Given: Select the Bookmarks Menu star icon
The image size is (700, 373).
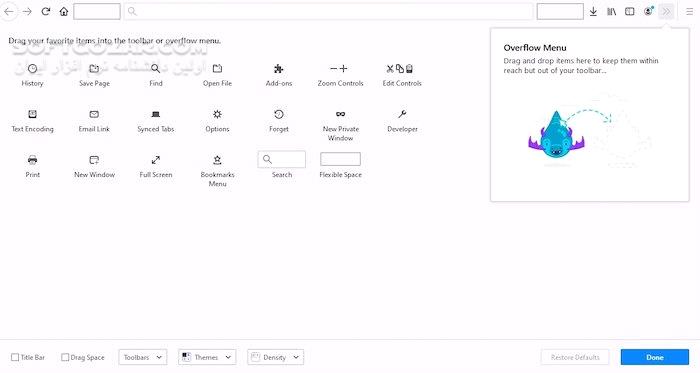Looking at the screenshot, I should tap(217, 160).
